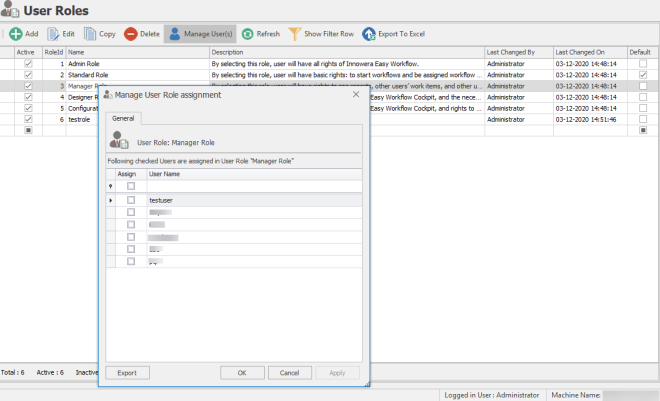Toggle Active checkbox for Admin Role
Viewport: 660px width, 401px height.
pos(28,64)
